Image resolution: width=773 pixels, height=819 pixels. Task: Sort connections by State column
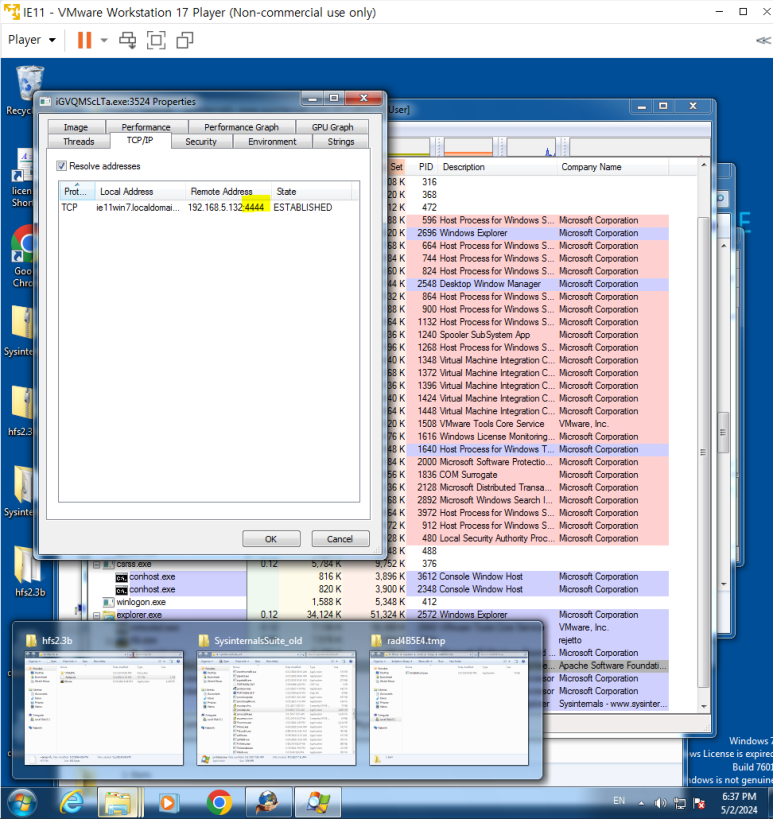(x=311, y=191)
